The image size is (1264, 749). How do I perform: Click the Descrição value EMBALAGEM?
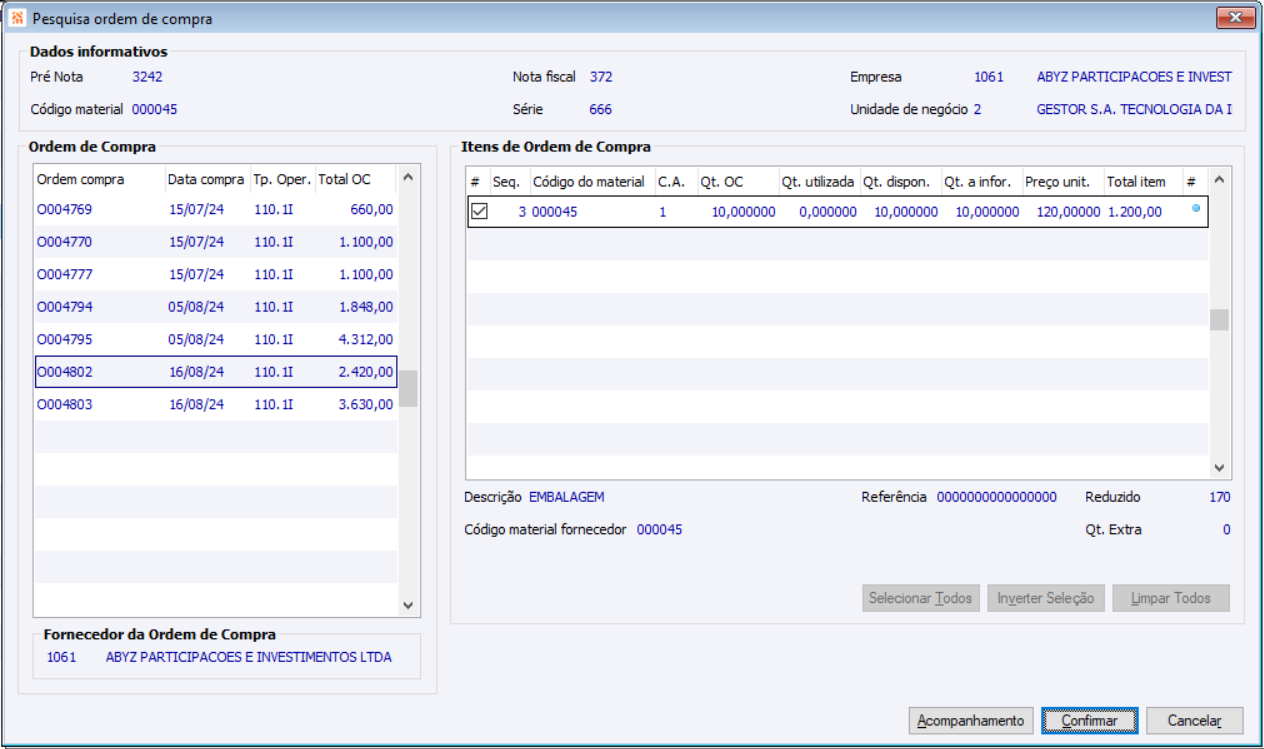(x=566, y=497)
